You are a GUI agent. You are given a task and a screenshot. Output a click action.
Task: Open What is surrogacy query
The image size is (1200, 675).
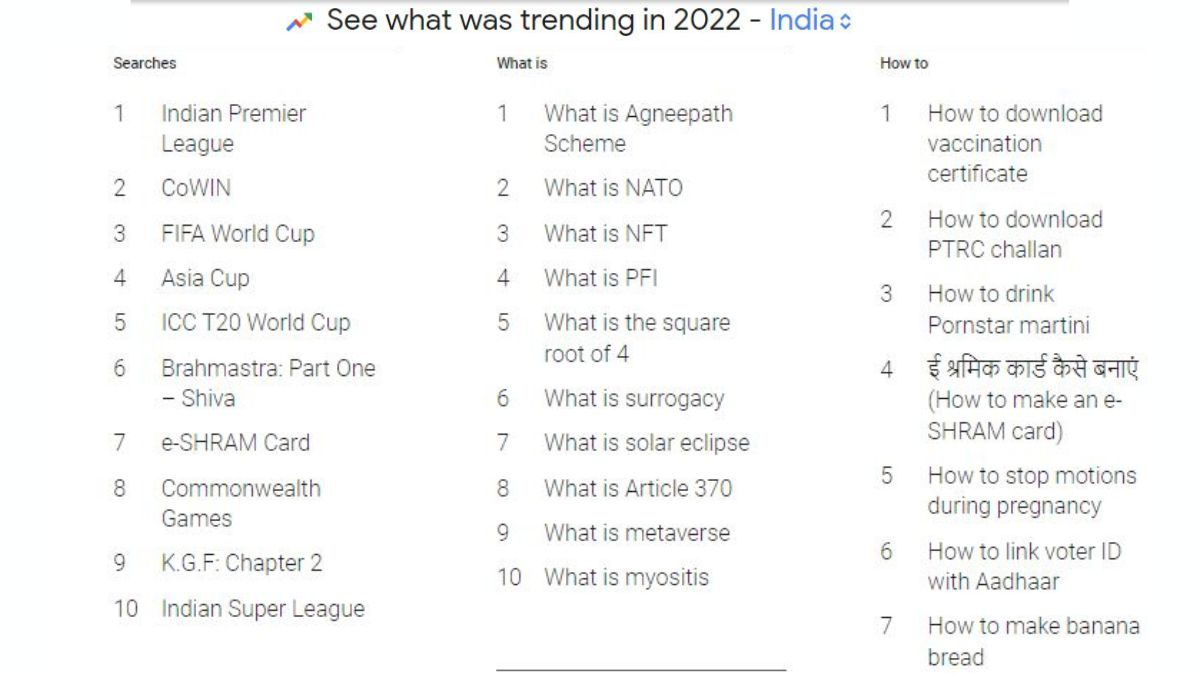pos(633,398)
